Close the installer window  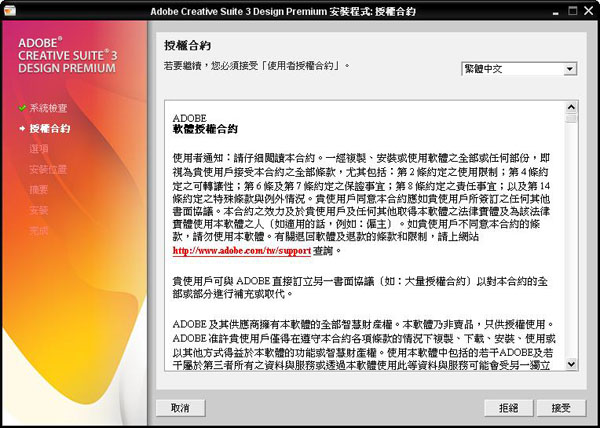(x=589, y=11)
